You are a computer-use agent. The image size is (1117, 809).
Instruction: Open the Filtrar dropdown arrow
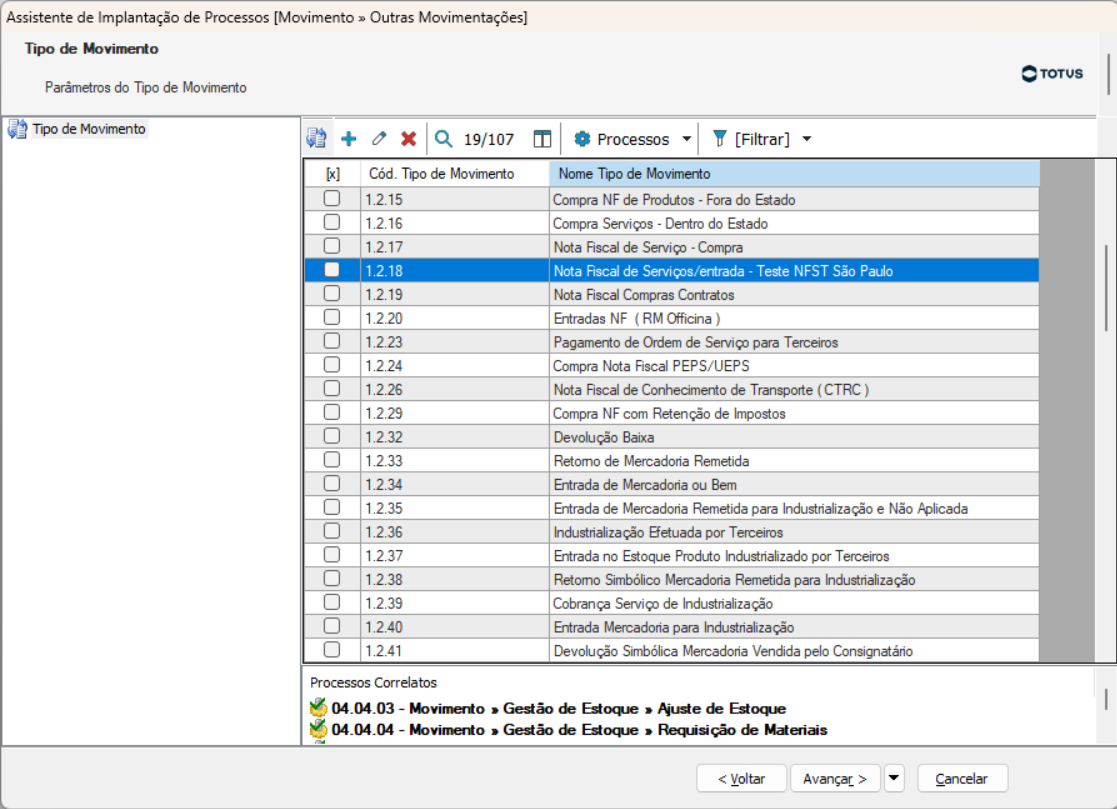point(807,139)
